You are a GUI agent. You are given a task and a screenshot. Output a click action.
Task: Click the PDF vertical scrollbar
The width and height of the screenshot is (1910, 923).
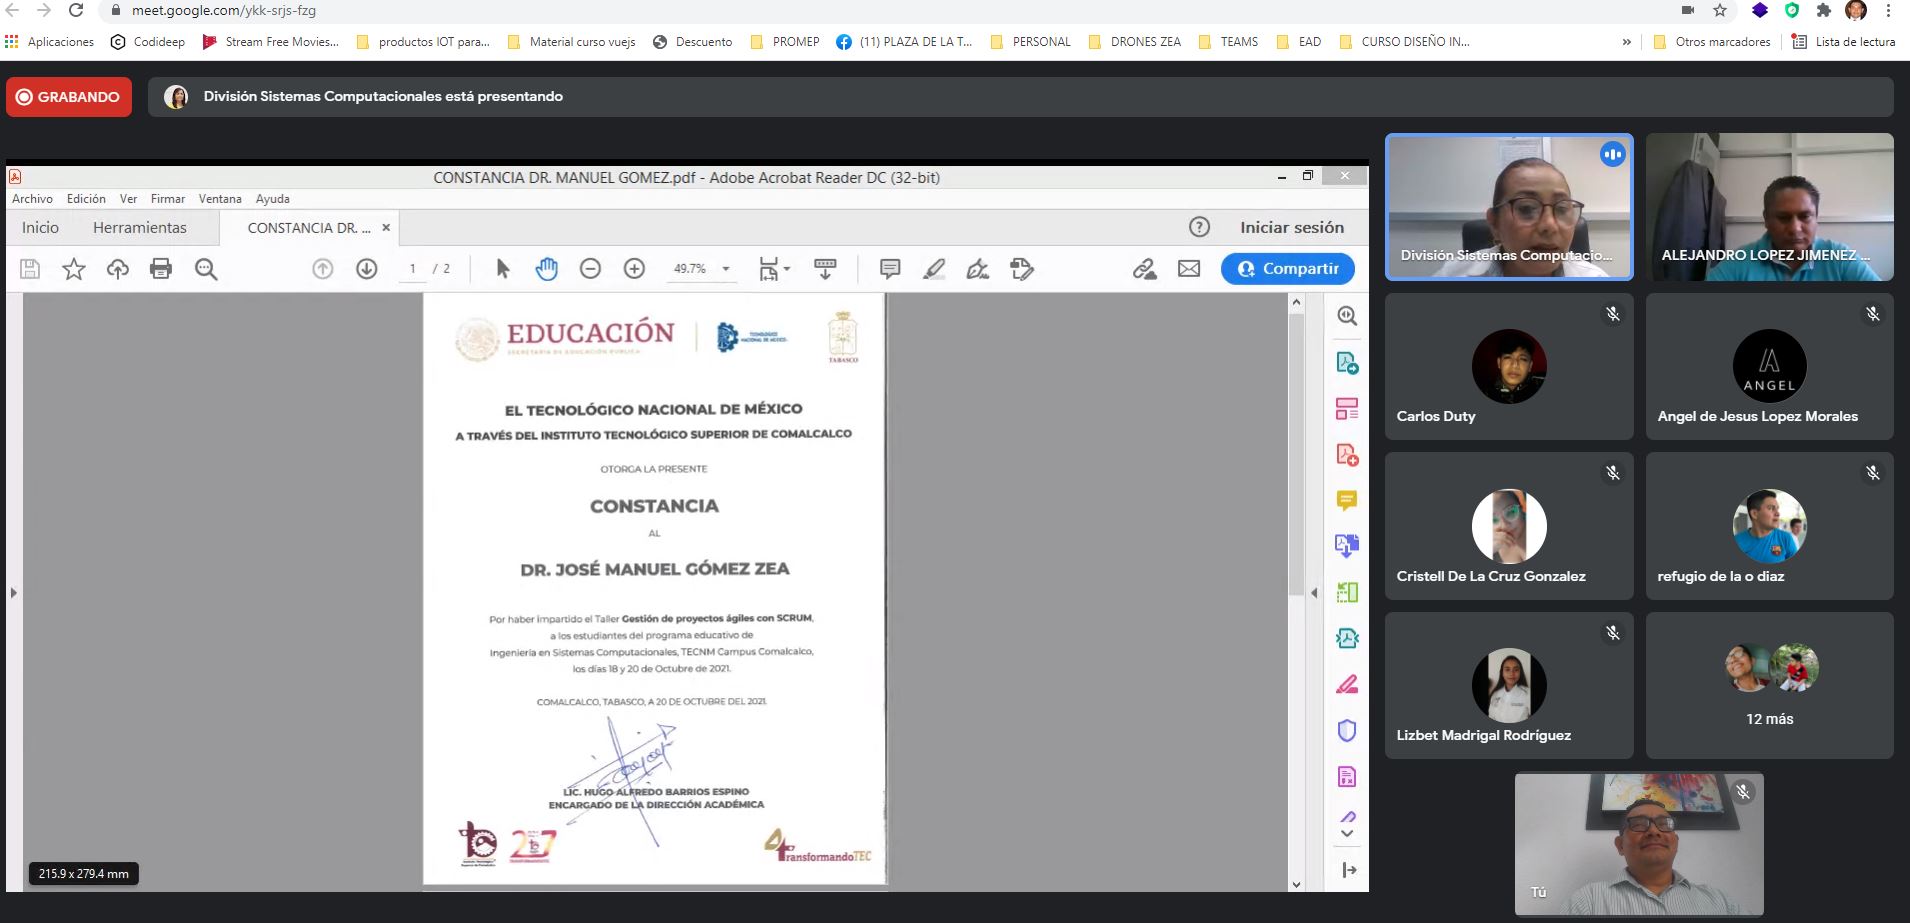coord(1296,450)
